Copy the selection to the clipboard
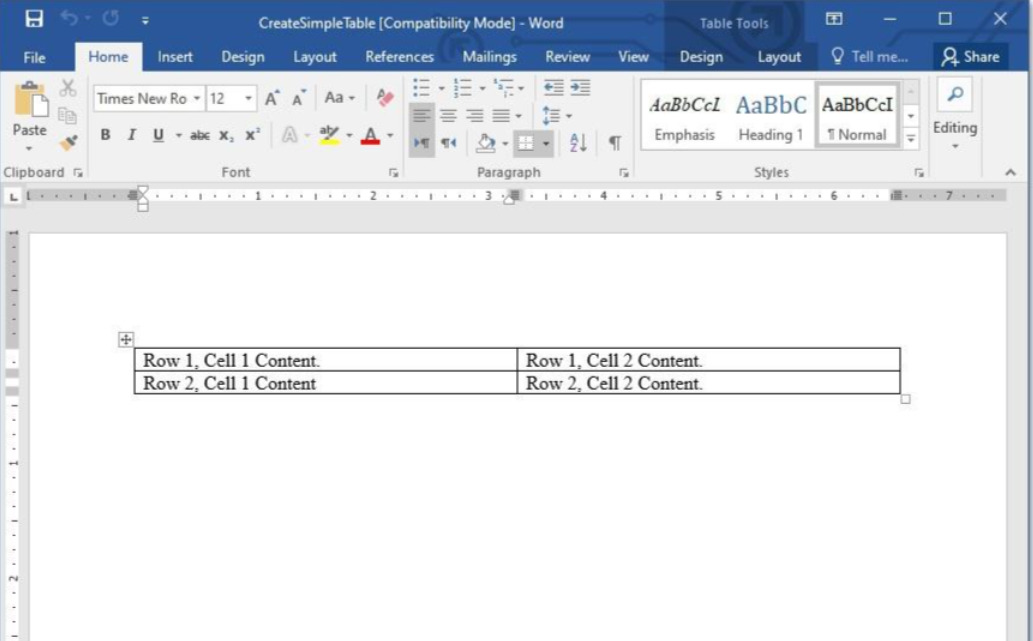1033x641 pixels. [x=67, y=115]
